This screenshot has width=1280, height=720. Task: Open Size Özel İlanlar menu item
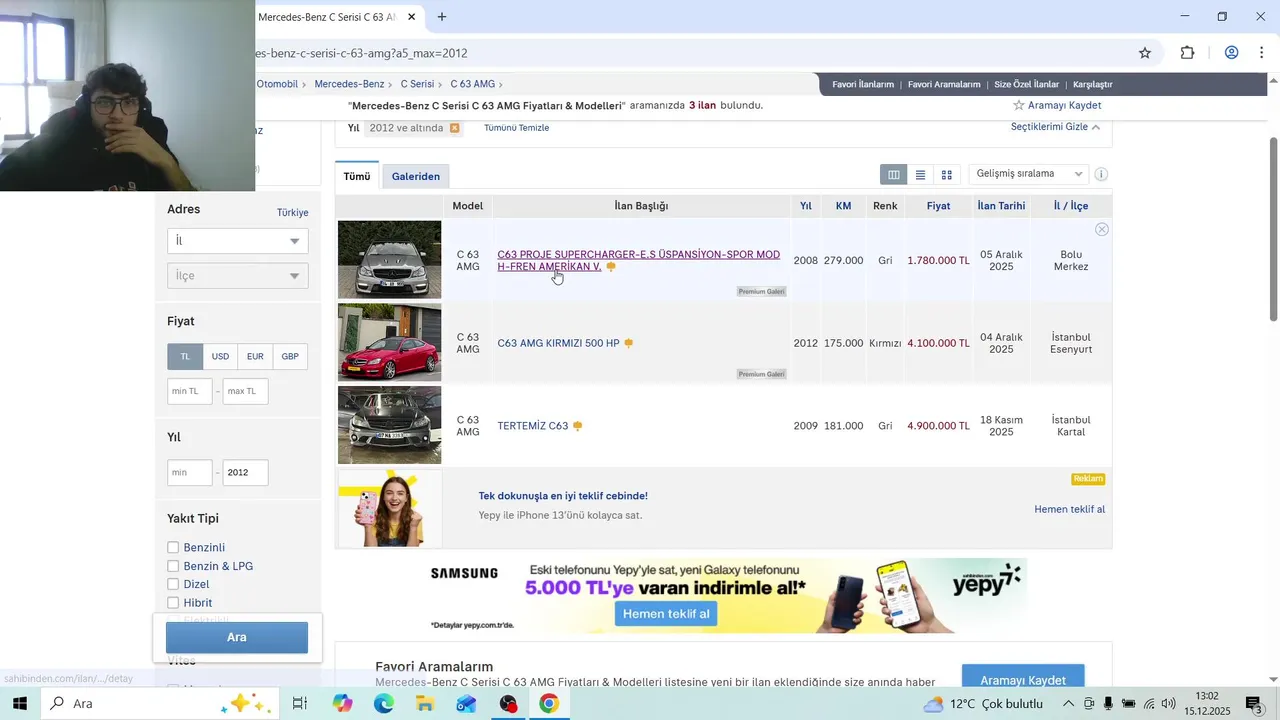tap(1027, 85)
